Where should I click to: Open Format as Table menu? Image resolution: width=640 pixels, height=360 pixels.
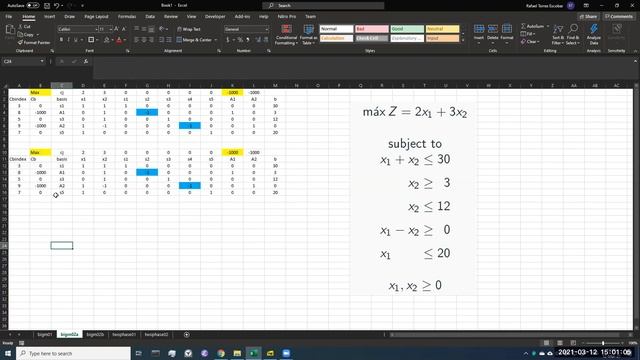[x=308, y=34]
